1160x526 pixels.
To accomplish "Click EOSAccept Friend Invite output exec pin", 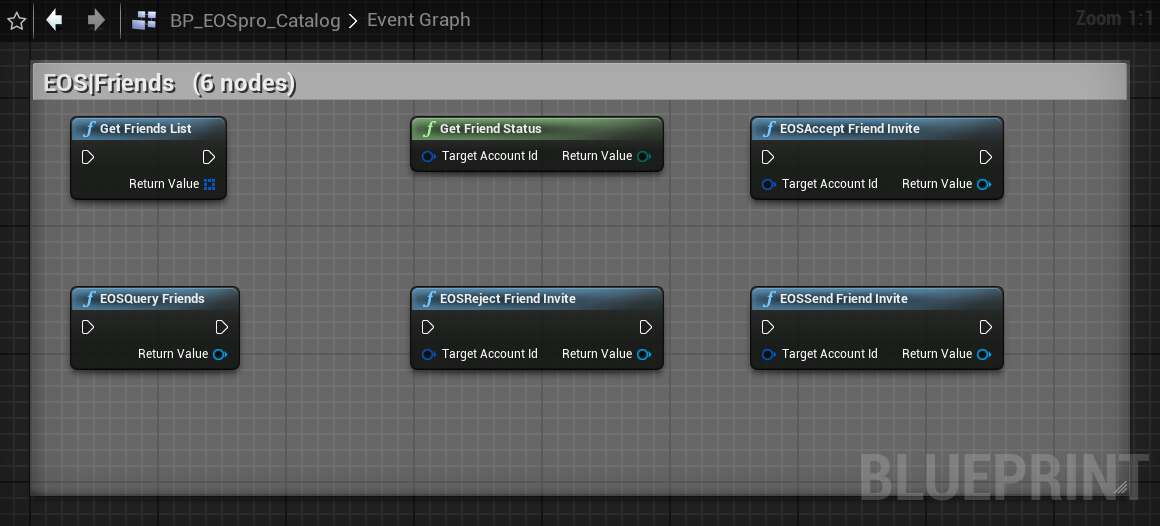I will [x=985, y=157].
